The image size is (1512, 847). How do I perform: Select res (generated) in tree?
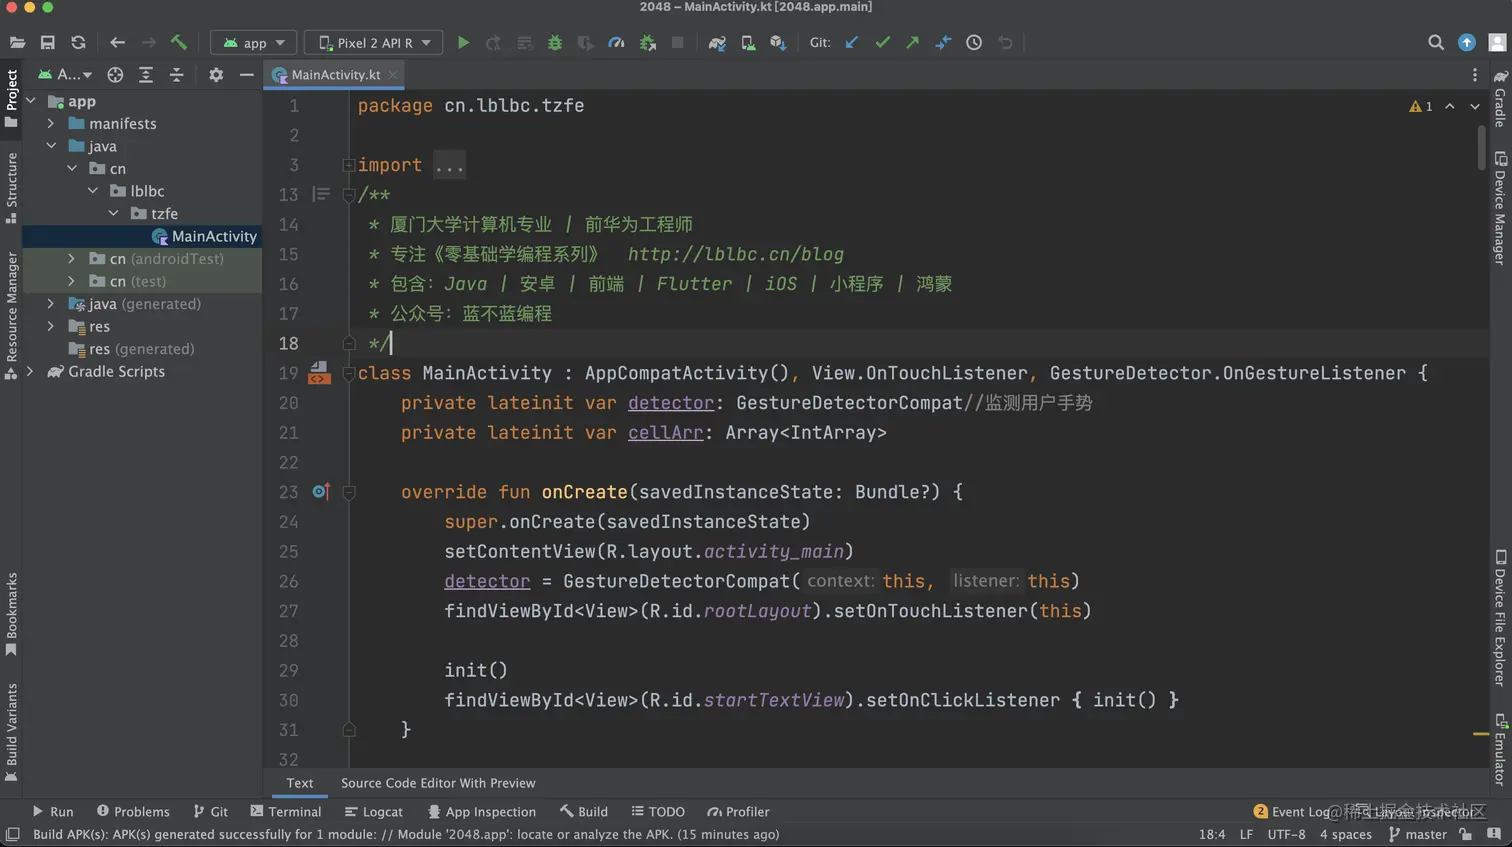pyautogui.click(x=131, y=349)
